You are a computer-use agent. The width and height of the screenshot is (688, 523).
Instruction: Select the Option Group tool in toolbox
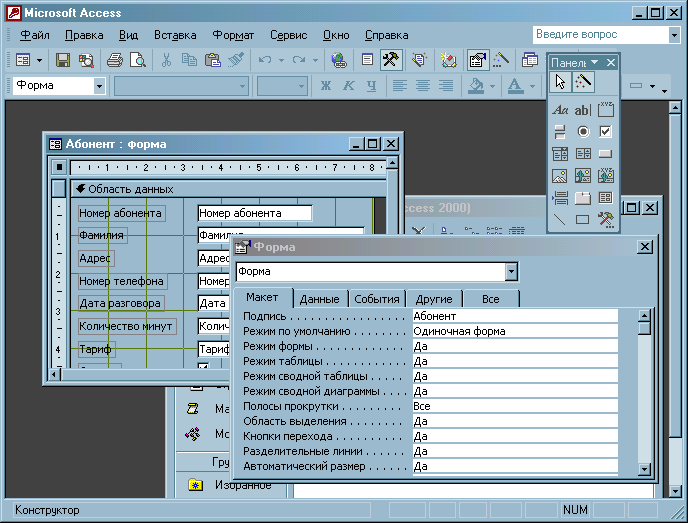point(606,110)
